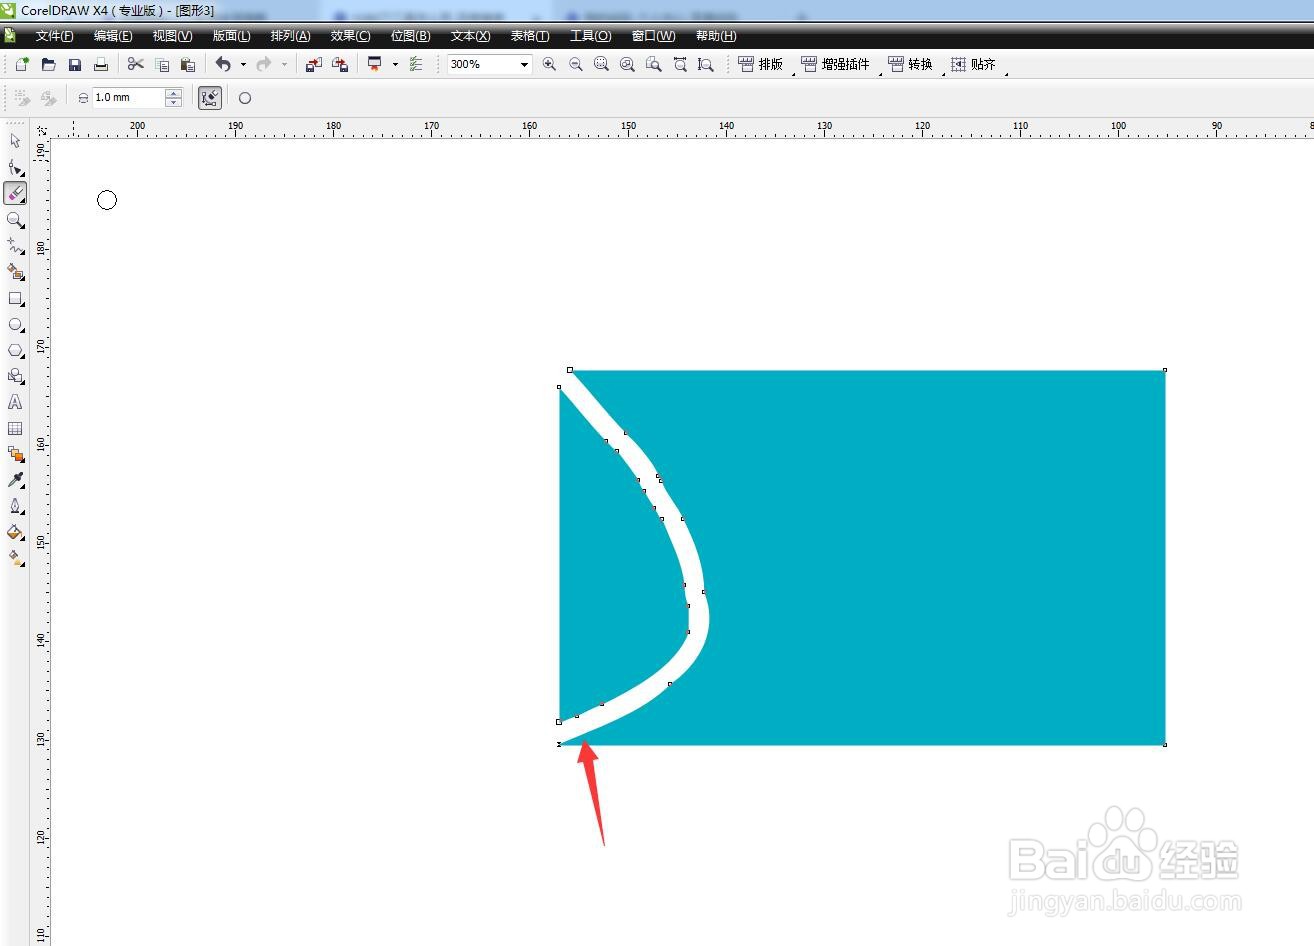Open the 排列(A) menu

coord(290,36)
